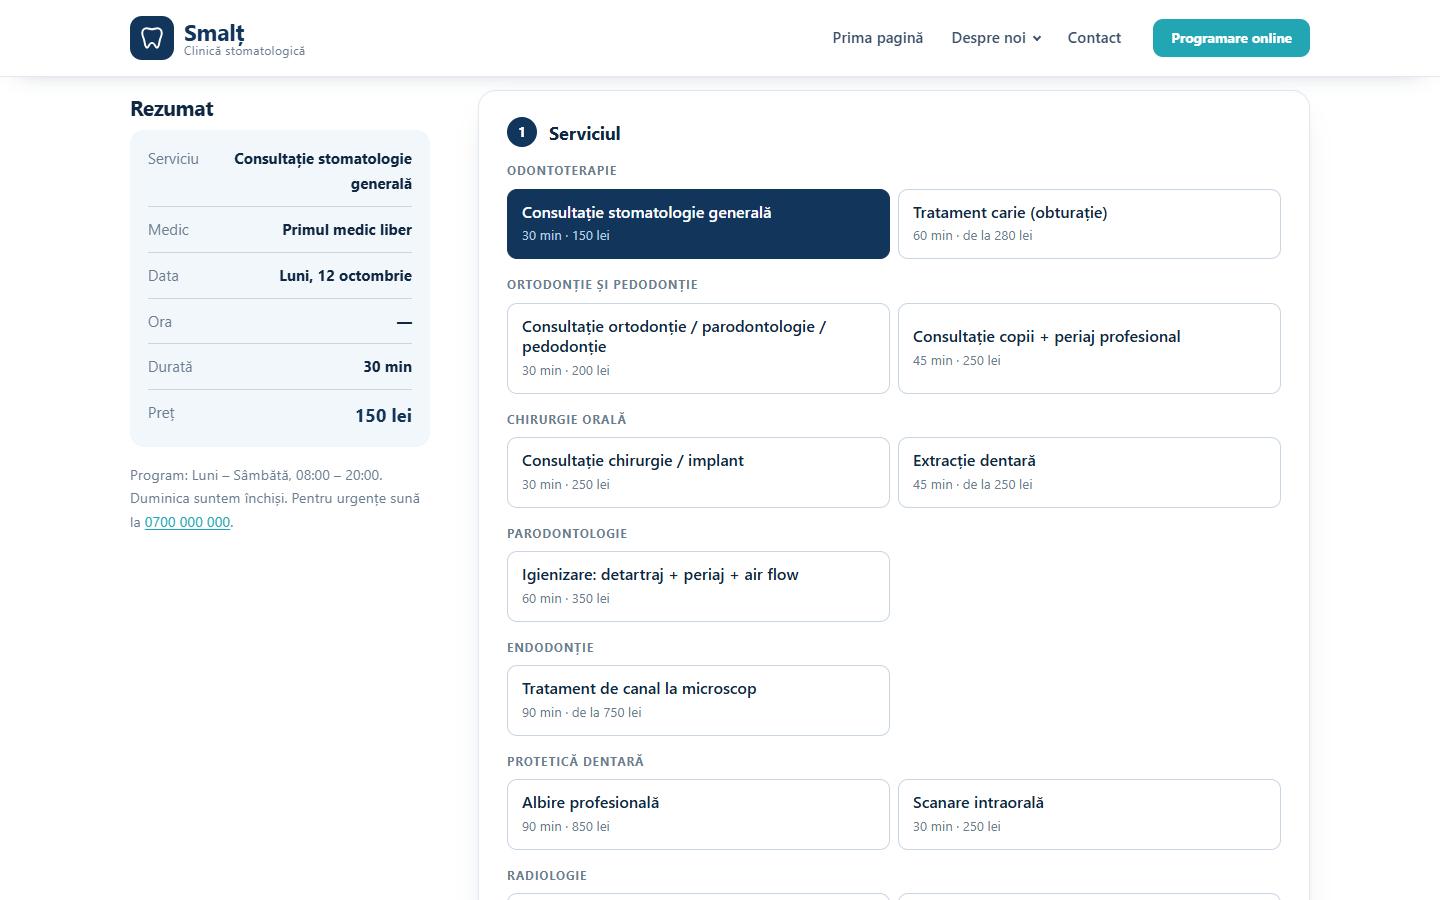The image size is (1440, 900).
Task: Choose Scanare intraorală service
Action: pyautogui.click(x=1089, y=814)
